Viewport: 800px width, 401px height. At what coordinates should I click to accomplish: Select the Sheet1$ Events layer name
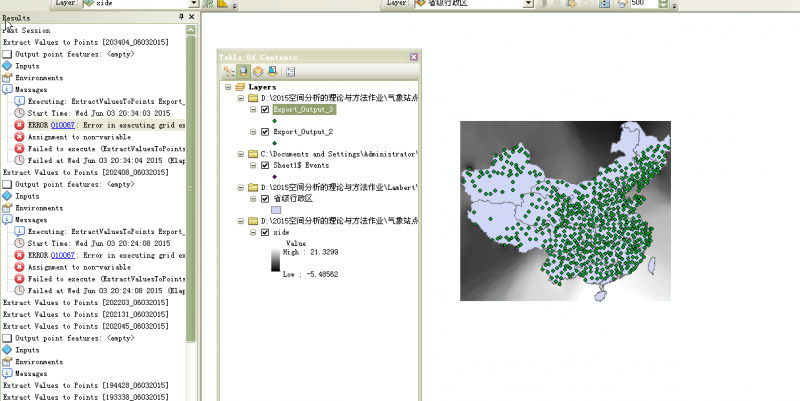pyautogui.click(x=301, y=165)
